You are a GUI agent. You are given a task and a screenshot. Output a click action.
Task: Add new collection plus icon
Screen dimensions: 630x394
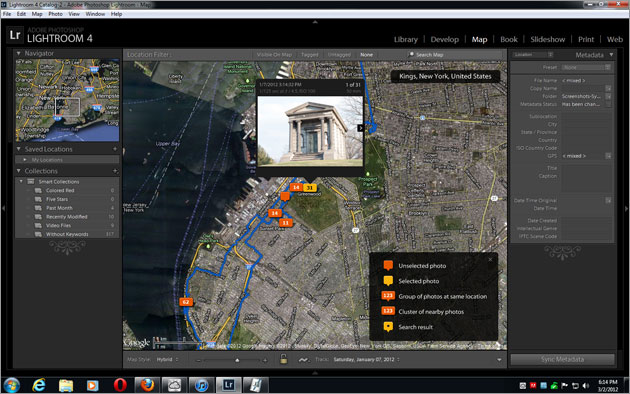[115, 171]
